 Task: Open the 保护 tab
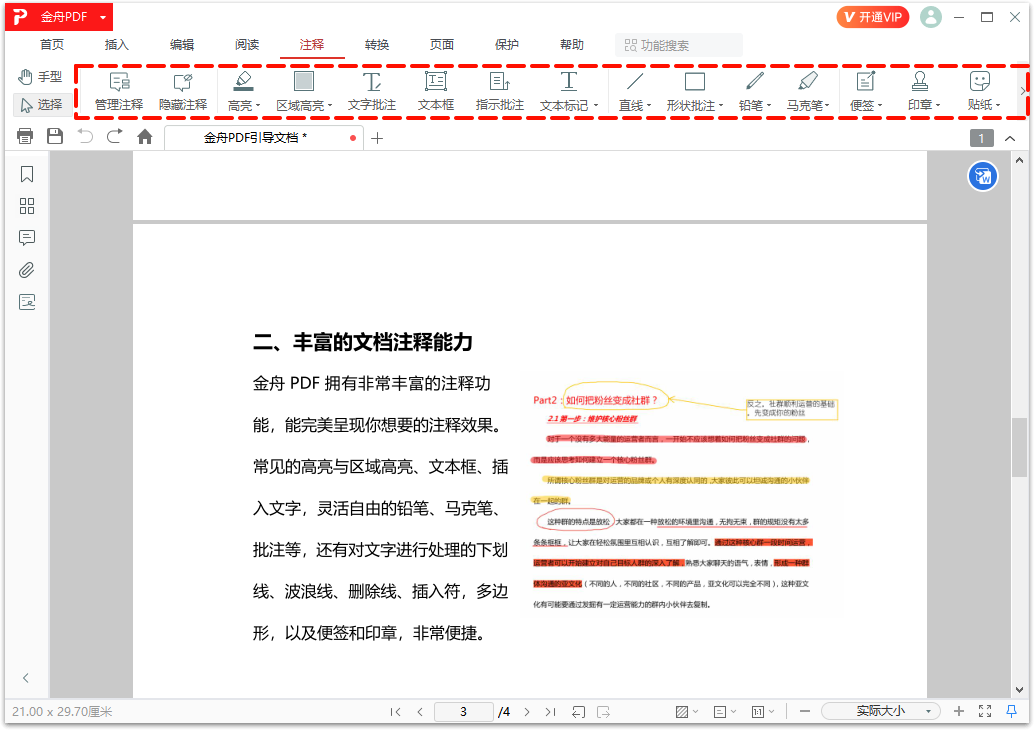coord(506,45)
